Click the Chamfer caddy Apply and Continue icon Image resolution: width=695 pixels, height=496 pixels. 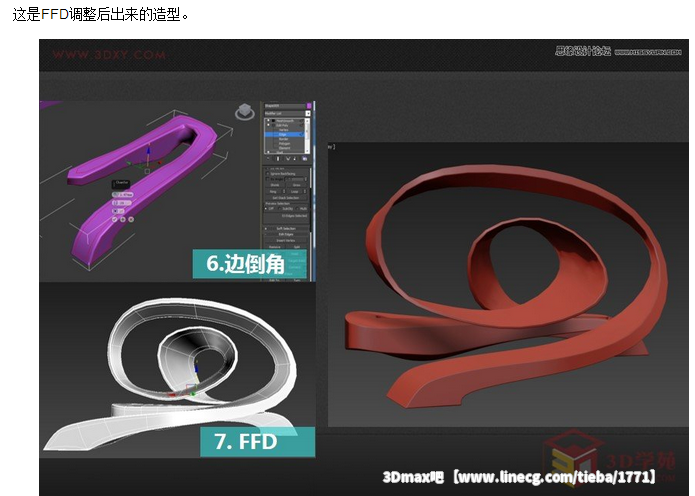coord(123,219)
